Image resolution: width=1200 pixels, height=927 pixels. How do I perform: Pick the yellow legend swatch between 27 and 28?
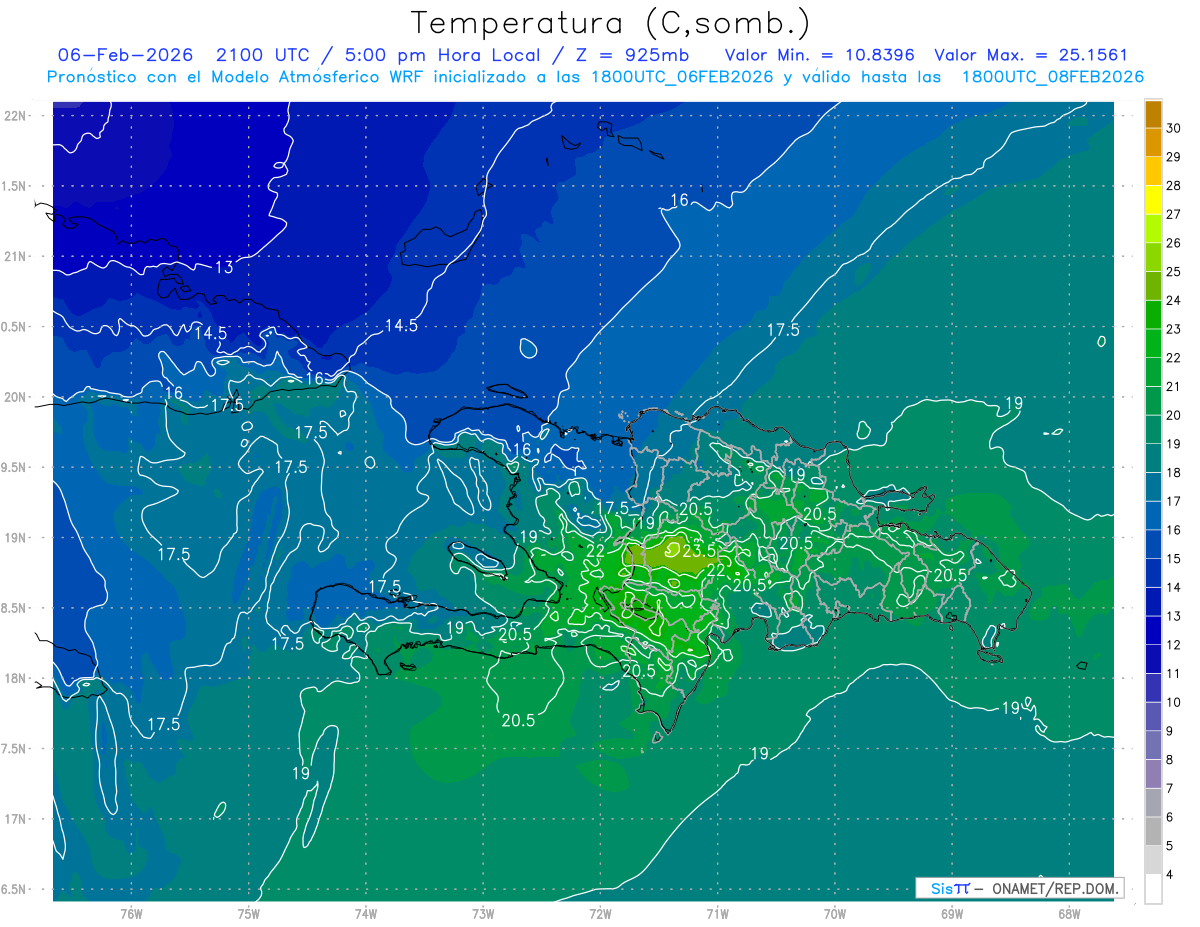coord(1153,200)
